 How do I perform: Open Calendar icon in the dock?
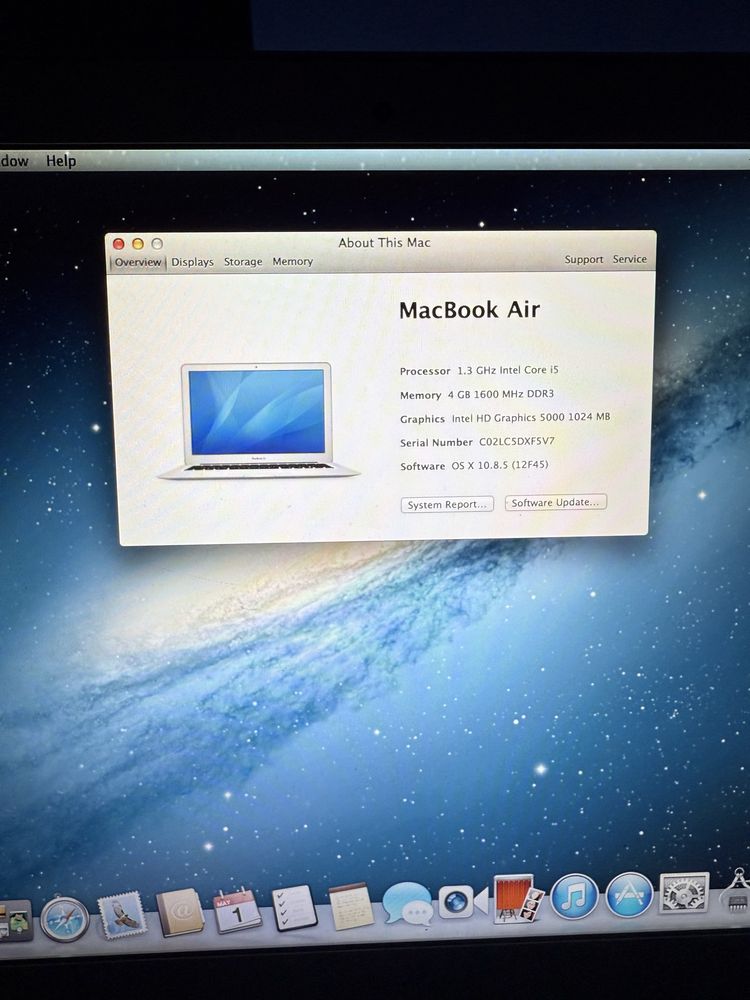point(237,909)
